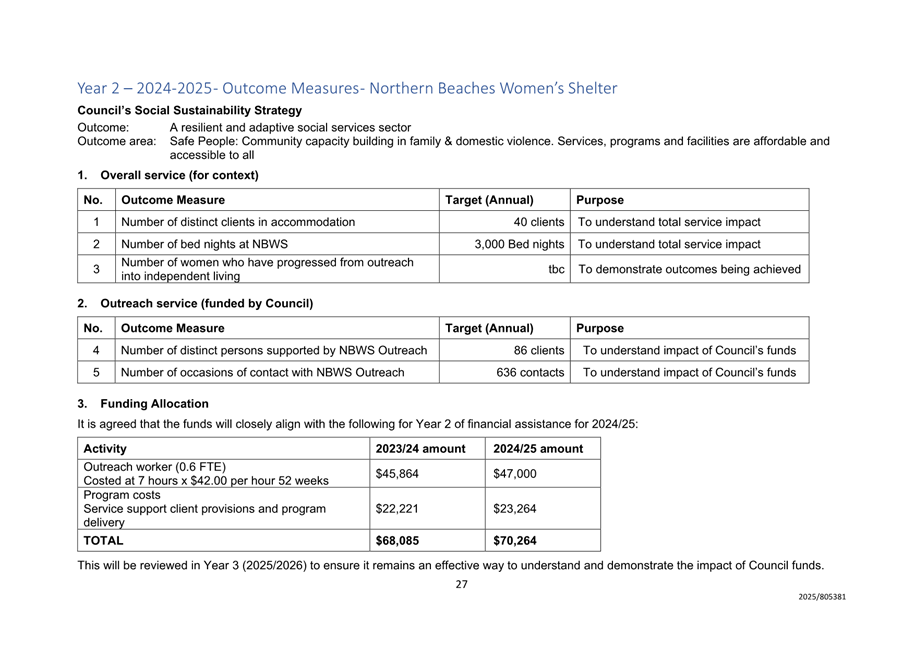Select the "$70,264" total for 2024/25
Viewport: 915px width, 647px height.
pyautogui.click(x=515, y=541)
